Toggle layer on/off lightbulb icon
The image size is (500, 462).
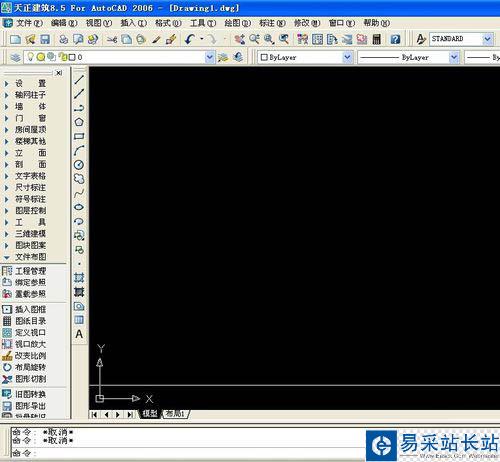[x=30, y=57]
